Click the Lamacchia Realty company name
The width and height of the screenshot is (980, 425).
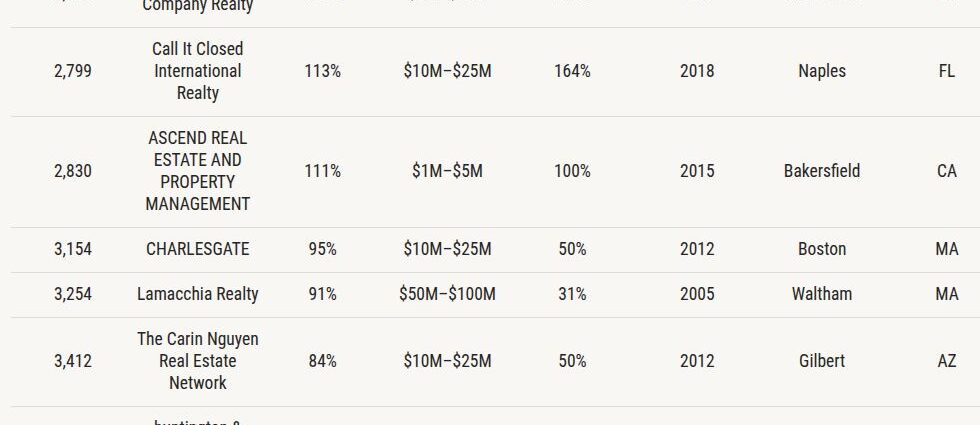198,294
